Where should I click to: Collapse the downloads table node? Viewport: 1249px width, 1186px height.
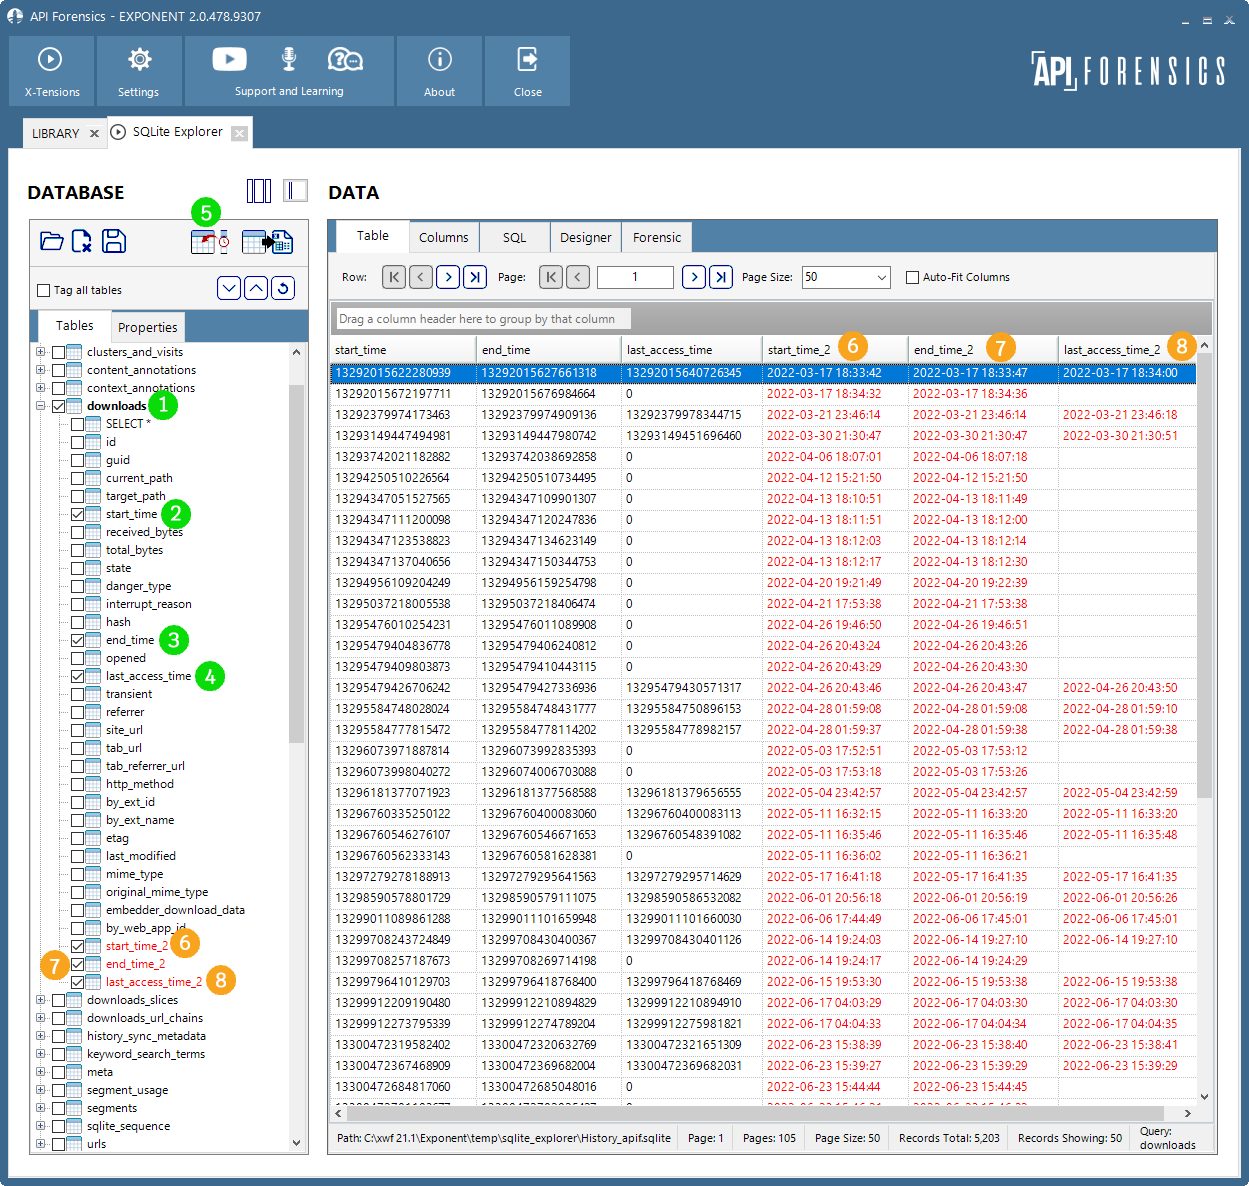40,406
